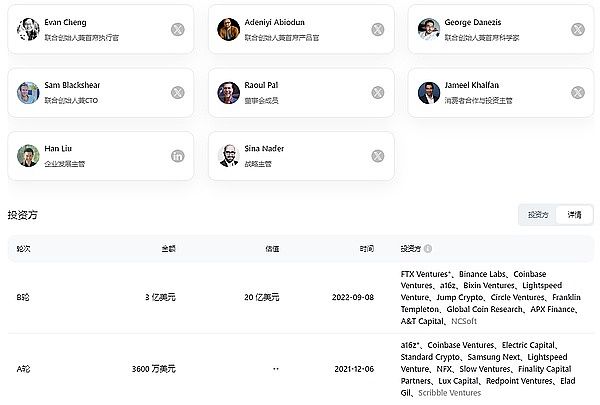Image resolution: width=600 pixels, height=405 pixels.
Task: Click the Sam Blackshear name
Action: coord(73,86)
